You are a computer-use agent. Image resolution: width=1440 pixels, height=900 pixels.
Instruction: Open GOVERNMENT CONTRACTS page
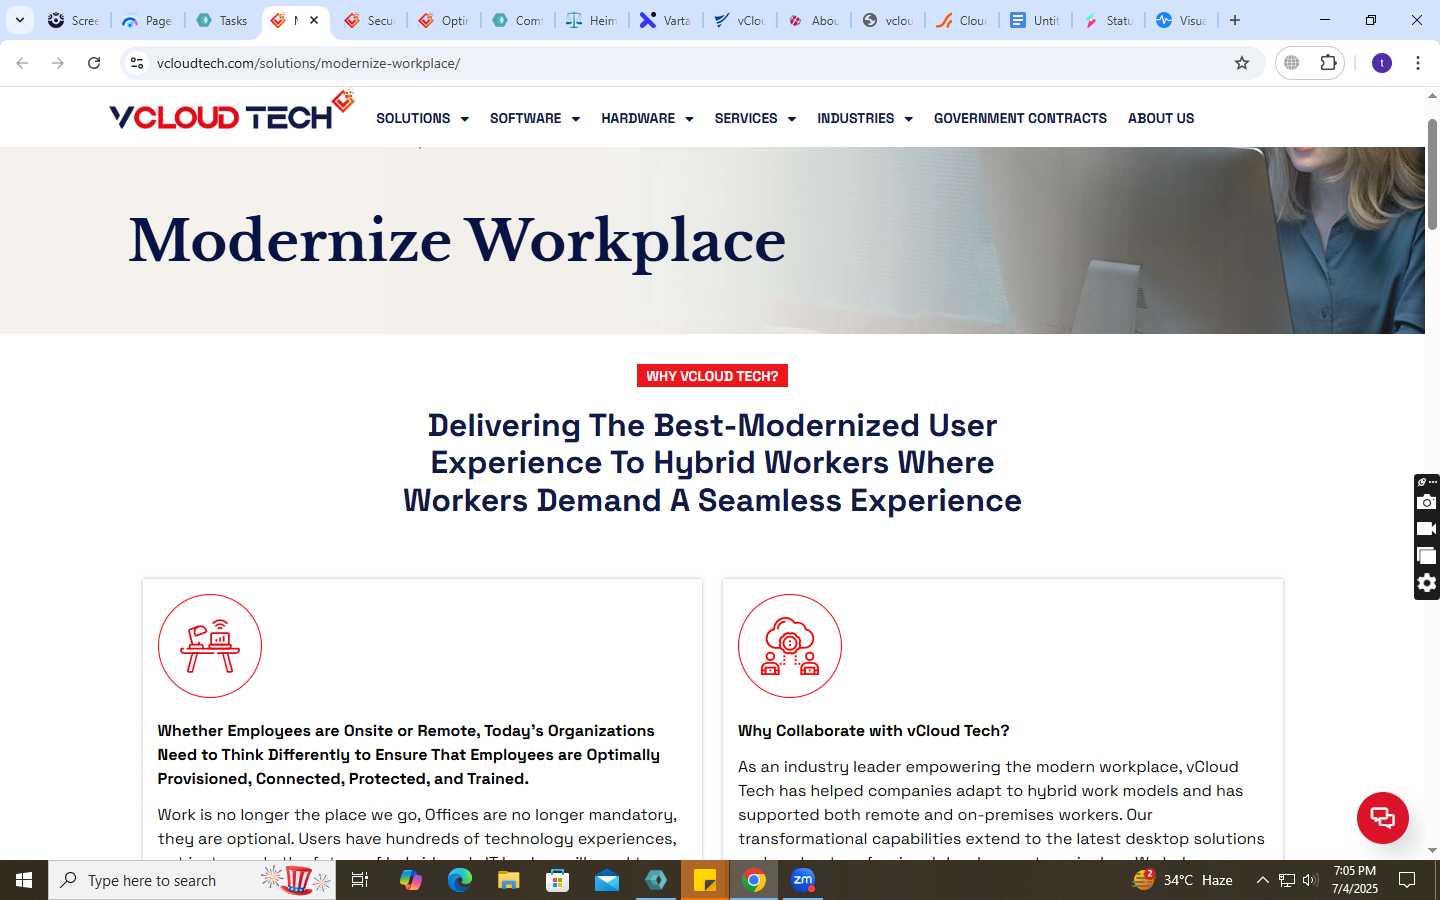click(1020, 118)
